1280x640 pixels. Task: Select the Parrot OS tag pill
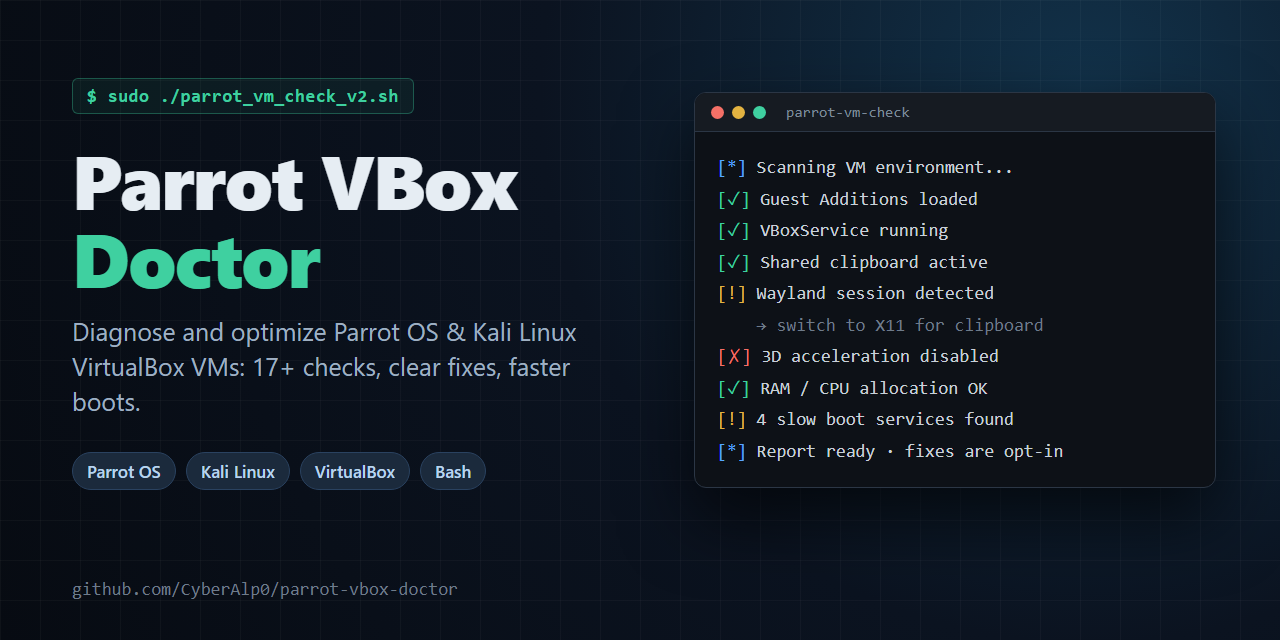pos(124,471)
